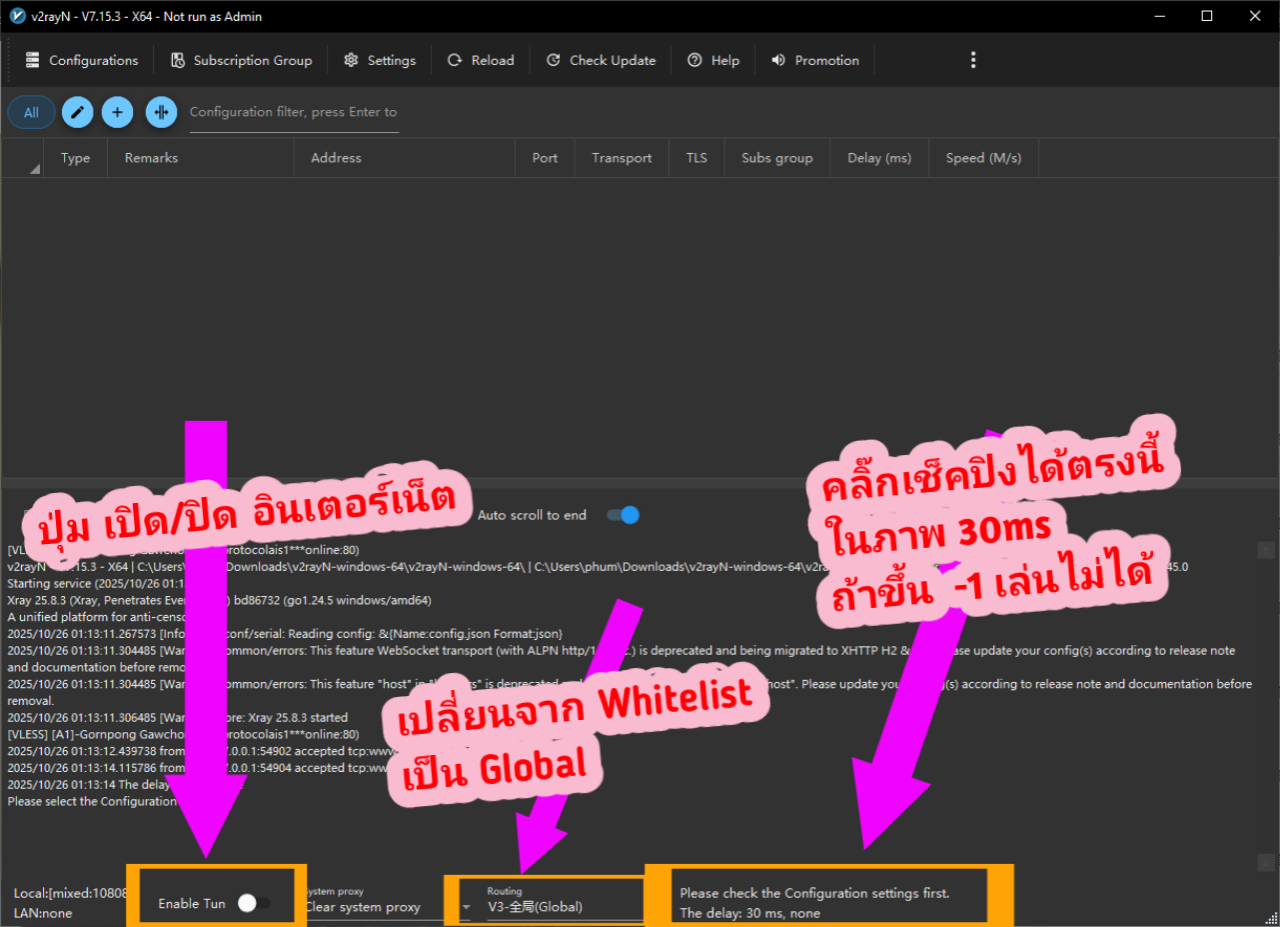Close the v2rayN window
This screenshot has height=927, width=1280.
click(x=1255, y=16)
